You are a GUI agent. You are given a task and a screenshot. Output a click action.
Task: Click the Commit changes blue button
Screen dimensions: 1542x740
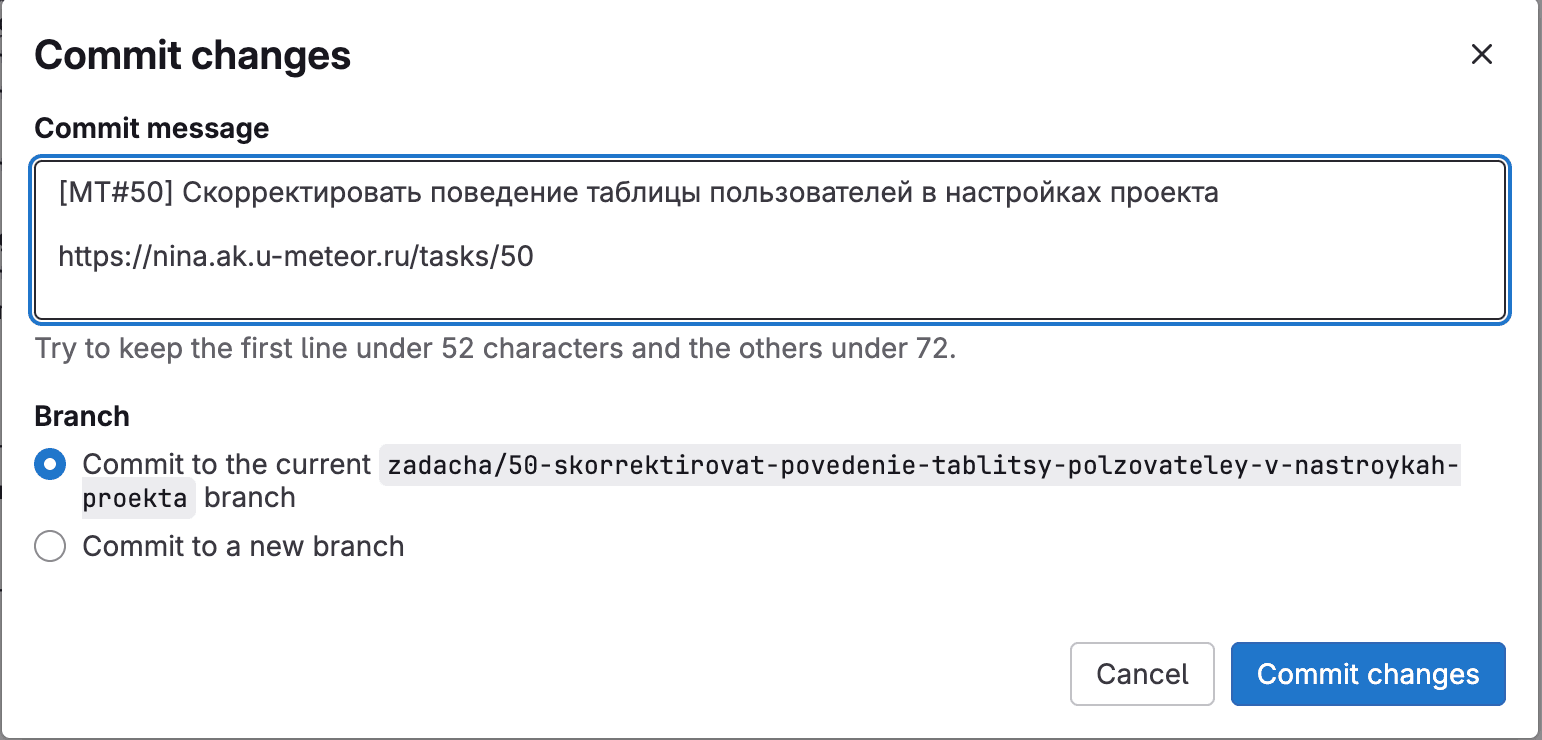point(1368,674)
